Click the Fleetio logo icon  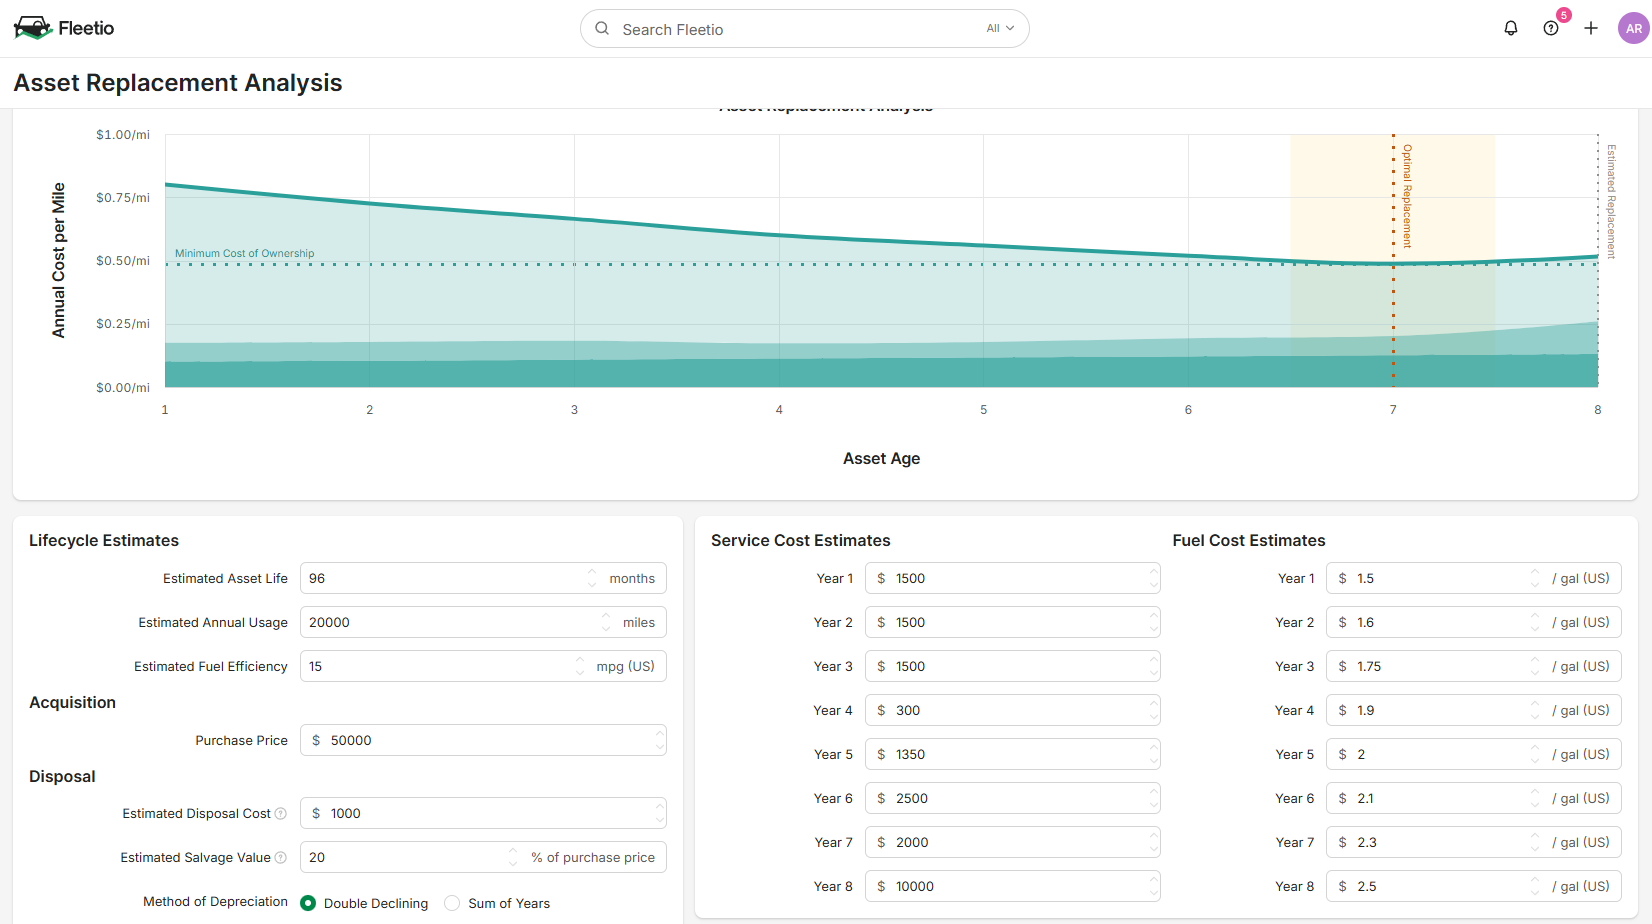[x=32, y=28]
